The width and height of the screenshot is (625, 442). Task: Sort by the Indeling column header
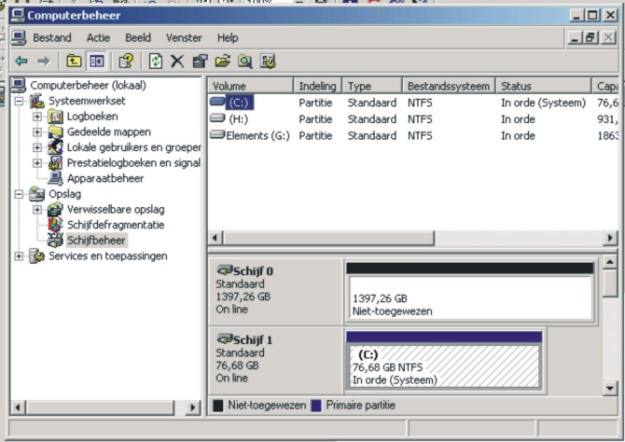click(318, 86)
